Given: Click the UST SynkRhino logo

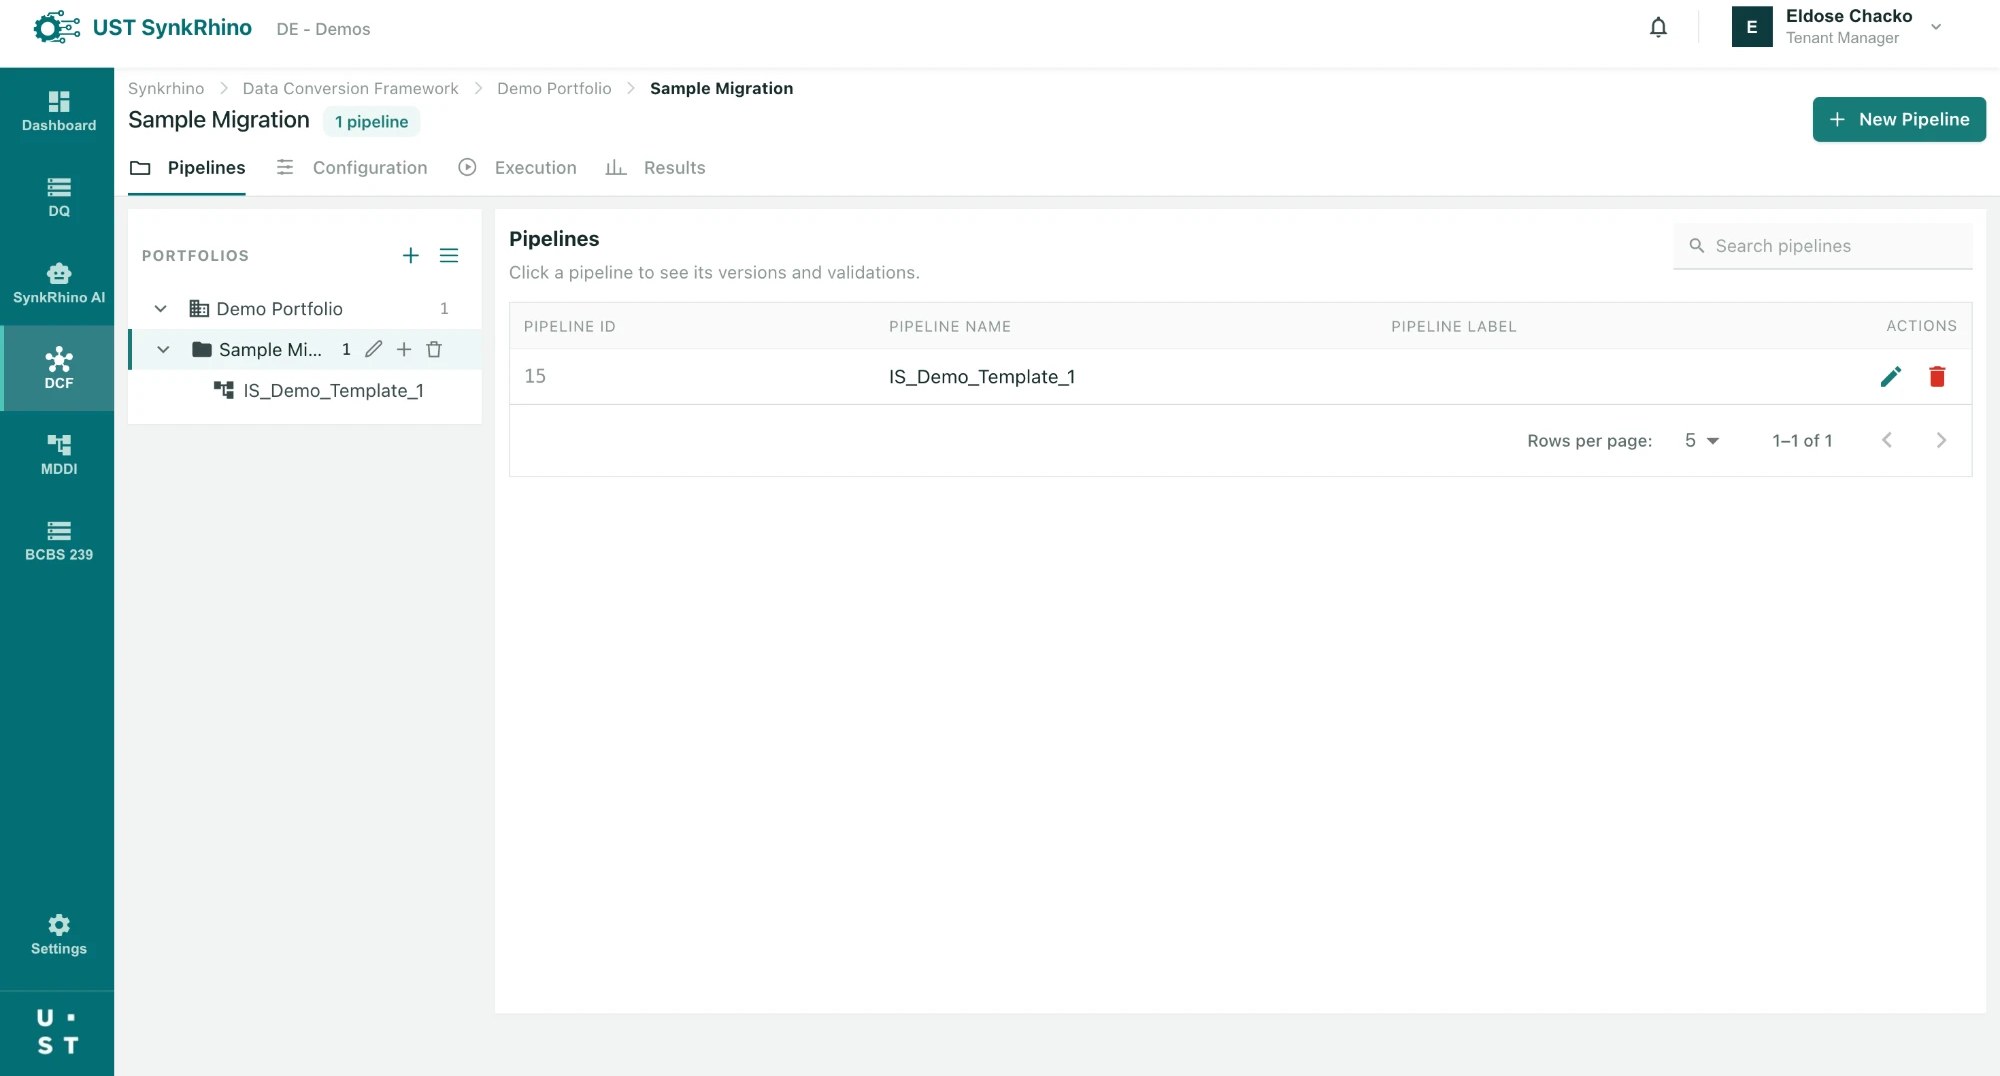Looking at the screenshot, I should (x=142, y=28).
